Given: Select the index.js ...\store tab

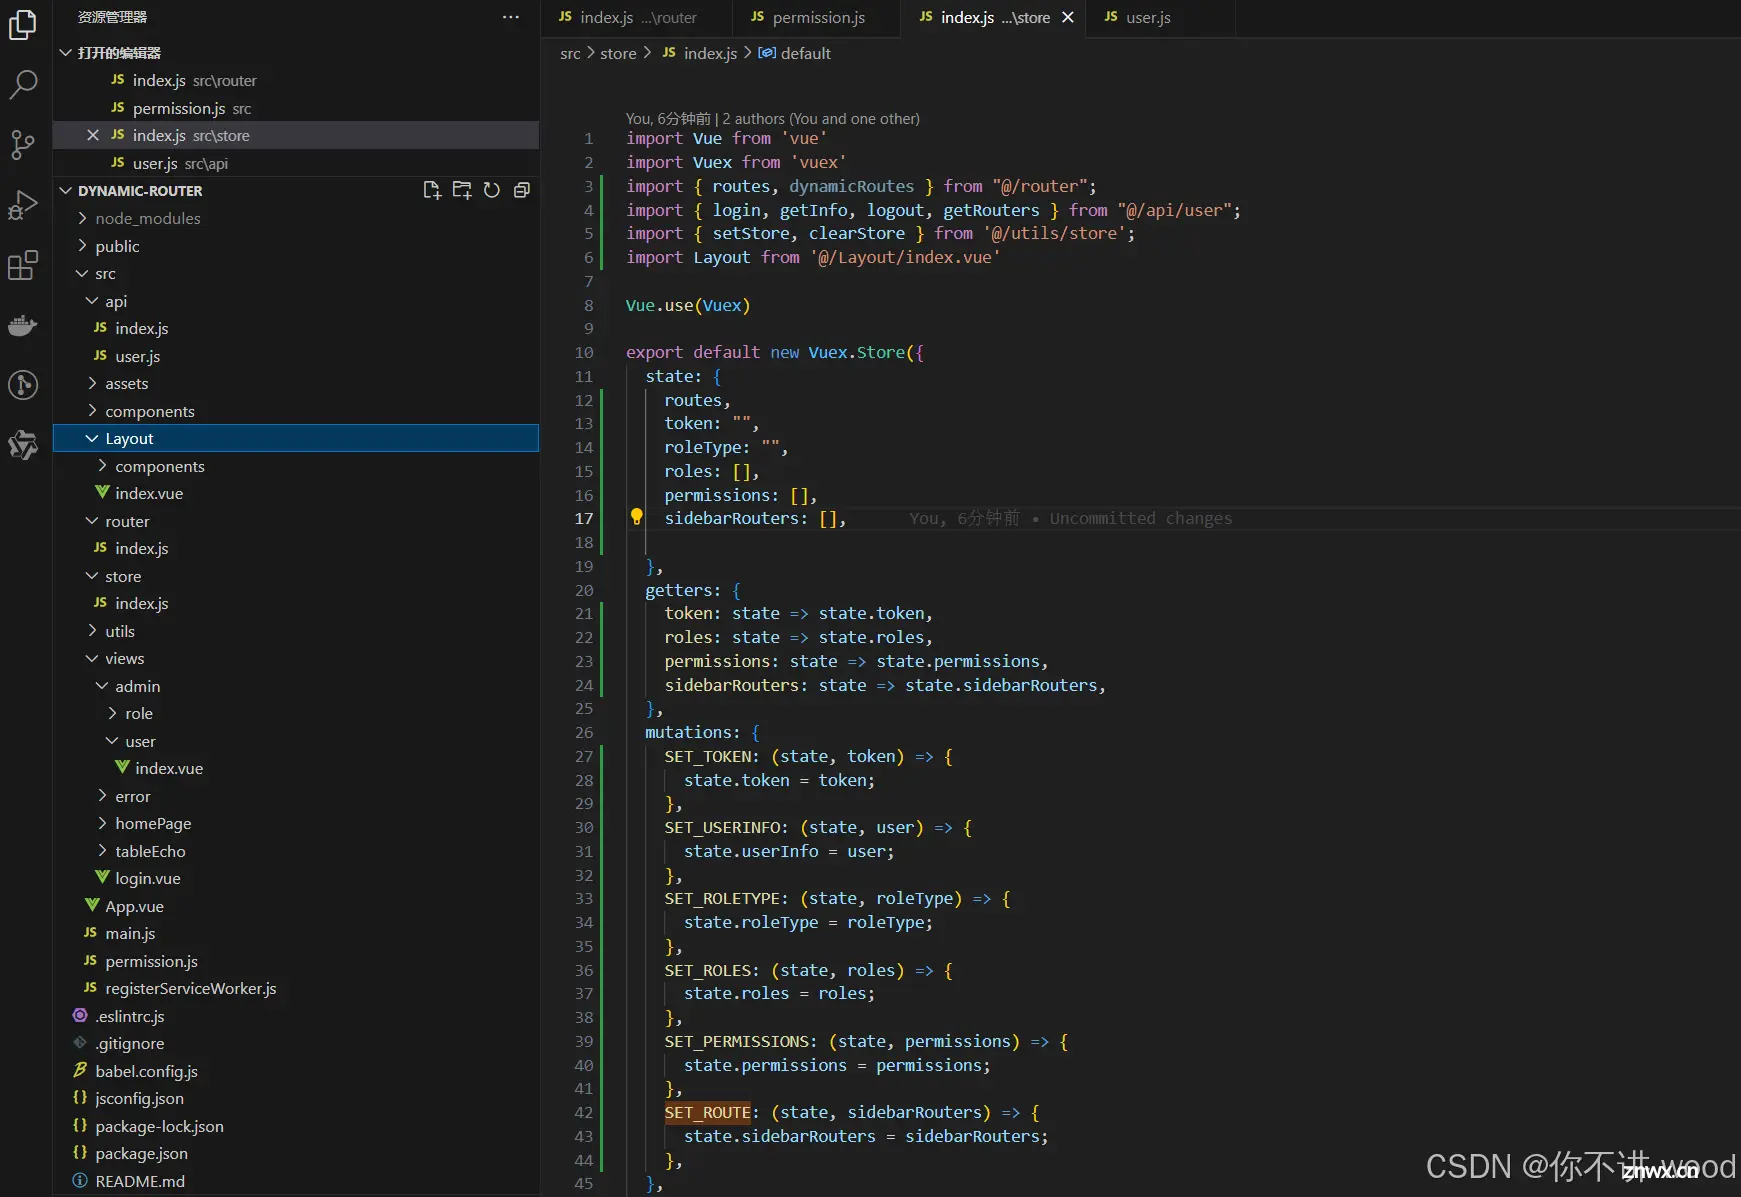Looking at the screenshot, I should (x=994, y=18).
